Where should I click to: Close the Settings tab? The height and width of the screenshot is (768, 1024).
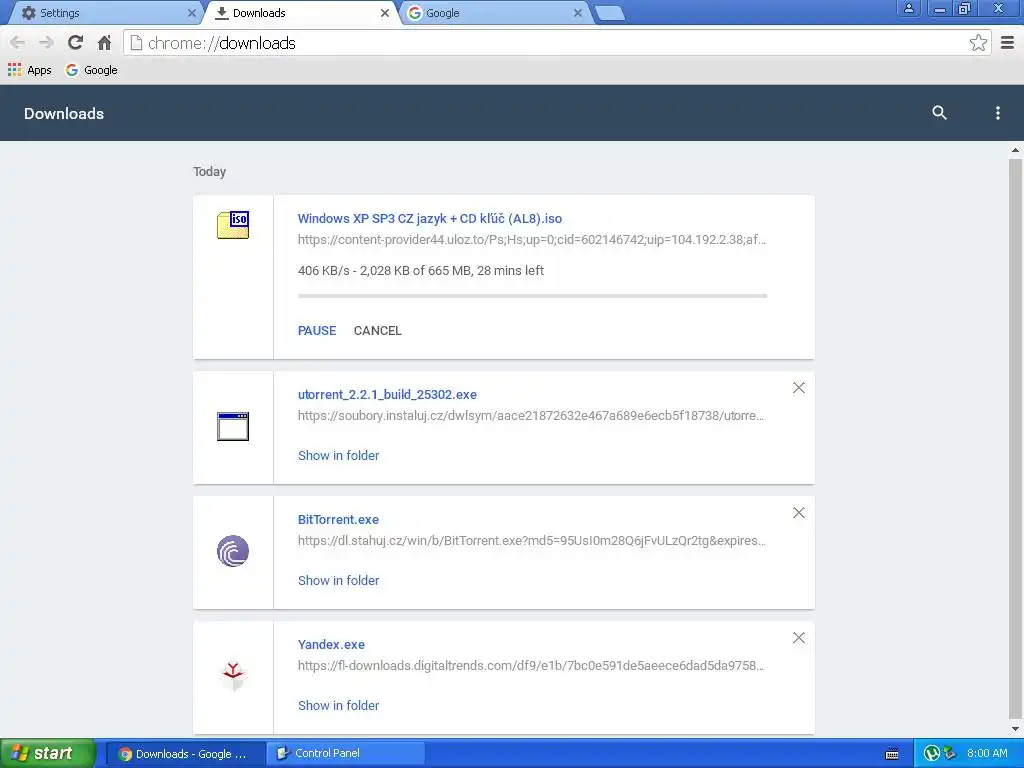pyautogui.click(x=191, y=13)
